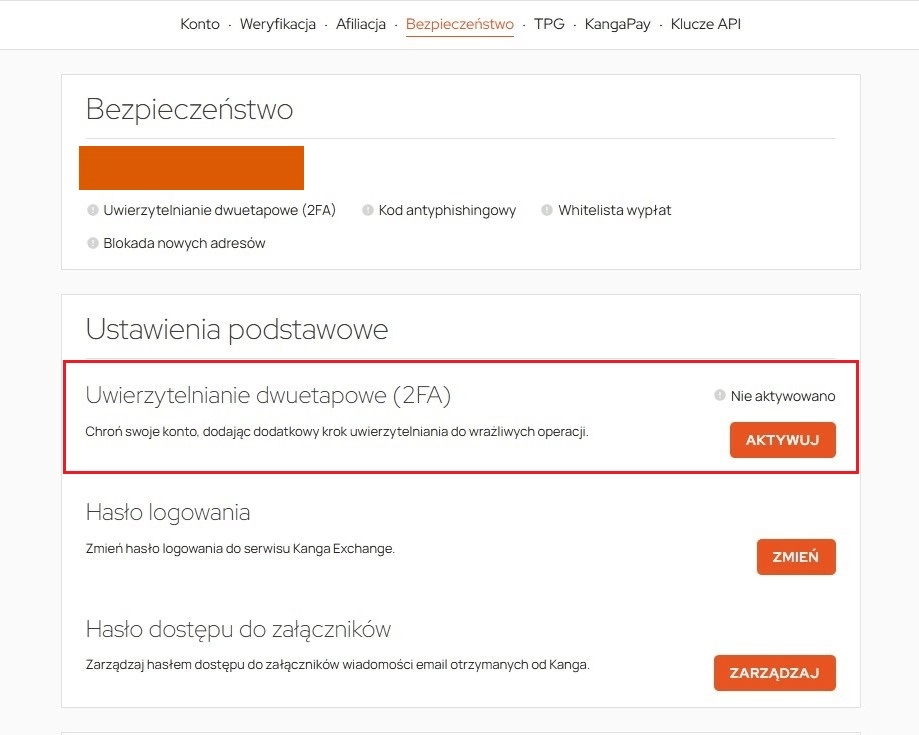
Task: Click the Nie aktywowano status text
Action: click(x=782, y=396)
